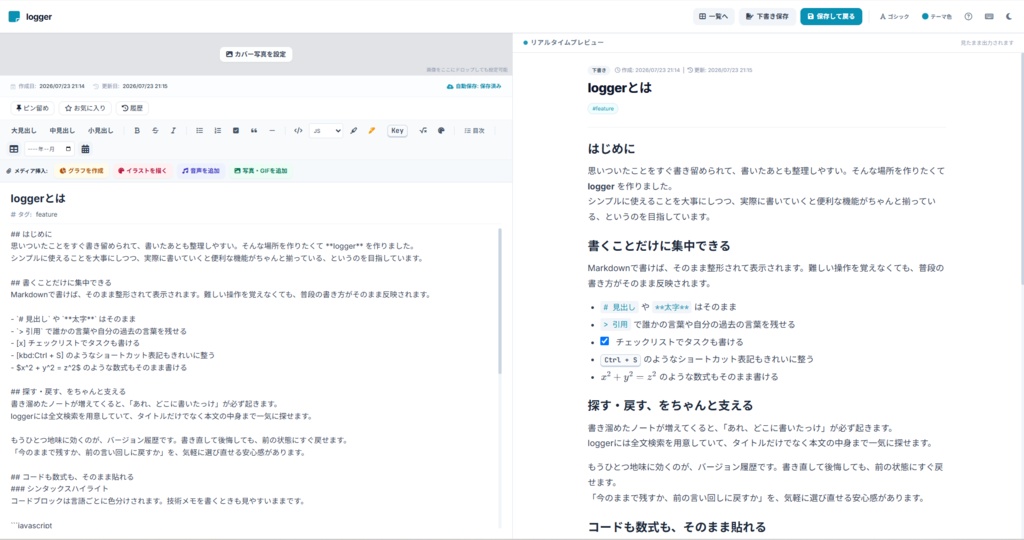Screen dimensions: 1024x540
Task: Toggle dark mode with the moon icon
Action: 1009,16
